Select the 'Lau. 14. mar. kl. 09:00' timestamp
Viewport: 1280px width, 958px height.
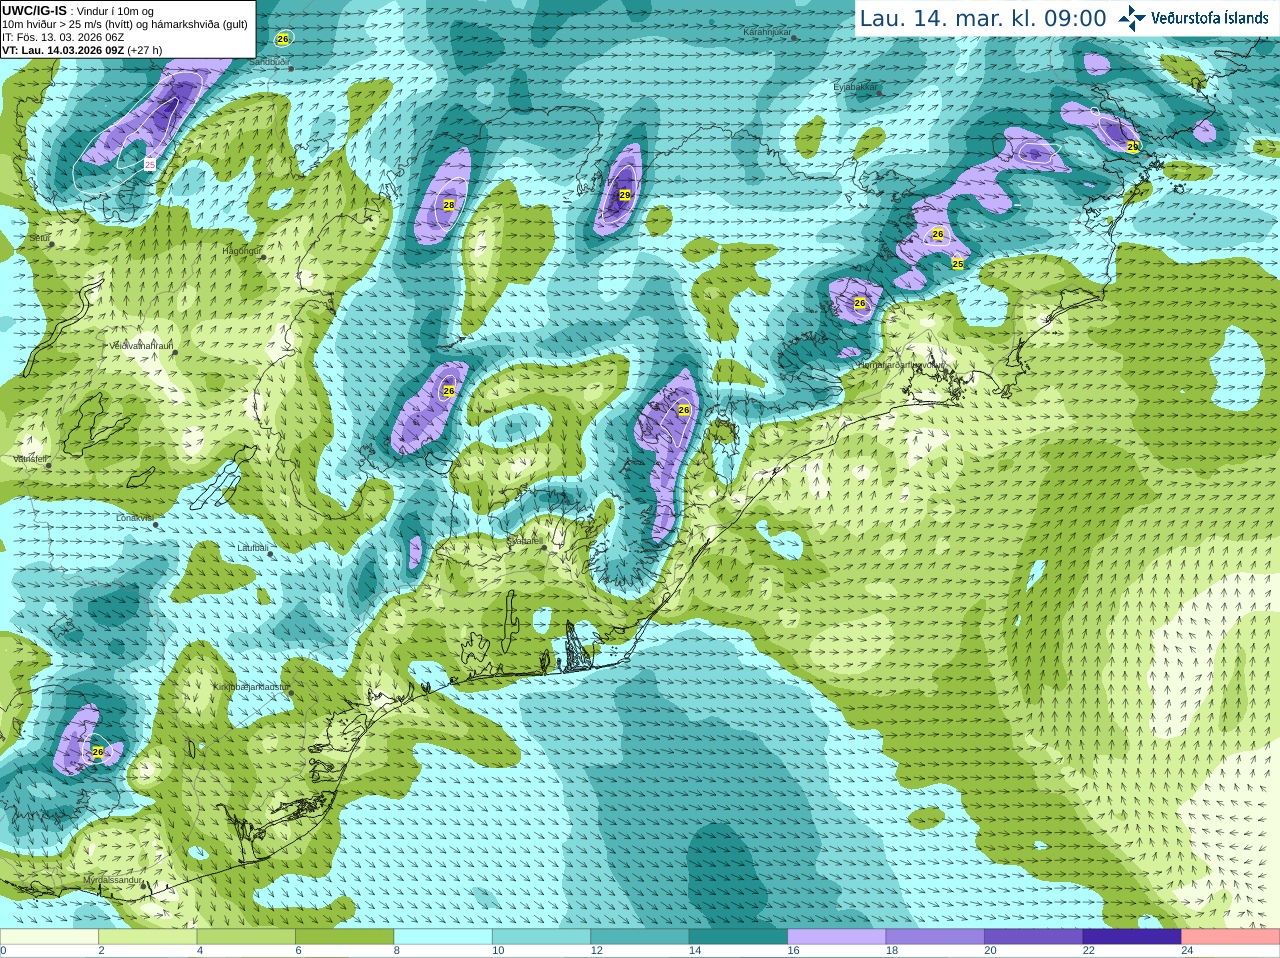pos(983,19)
